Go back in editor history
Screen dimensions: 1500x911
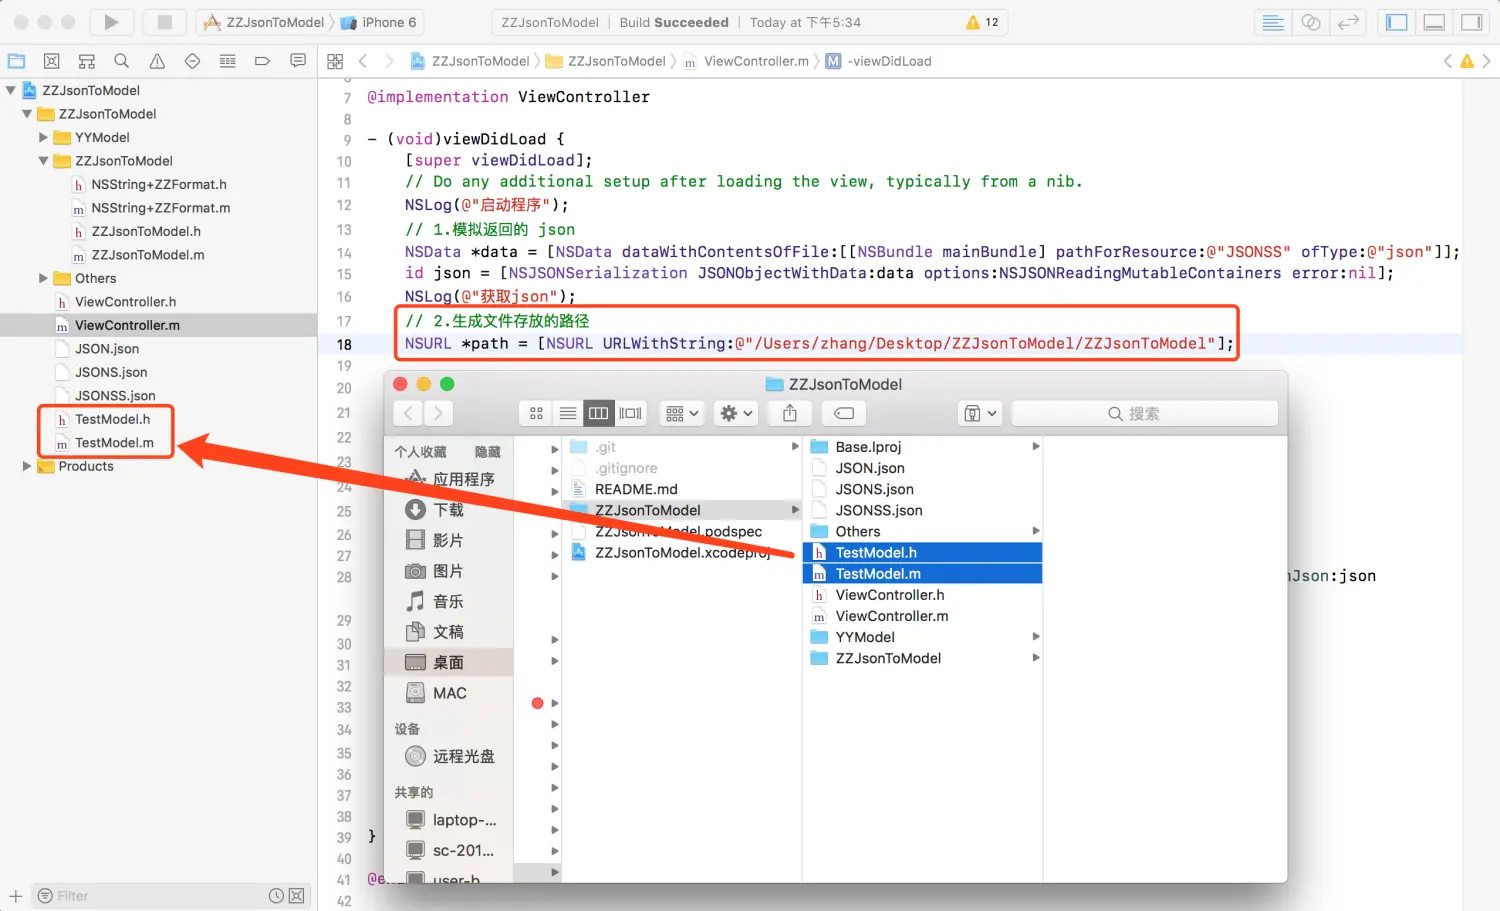click(x=363, y=61)
